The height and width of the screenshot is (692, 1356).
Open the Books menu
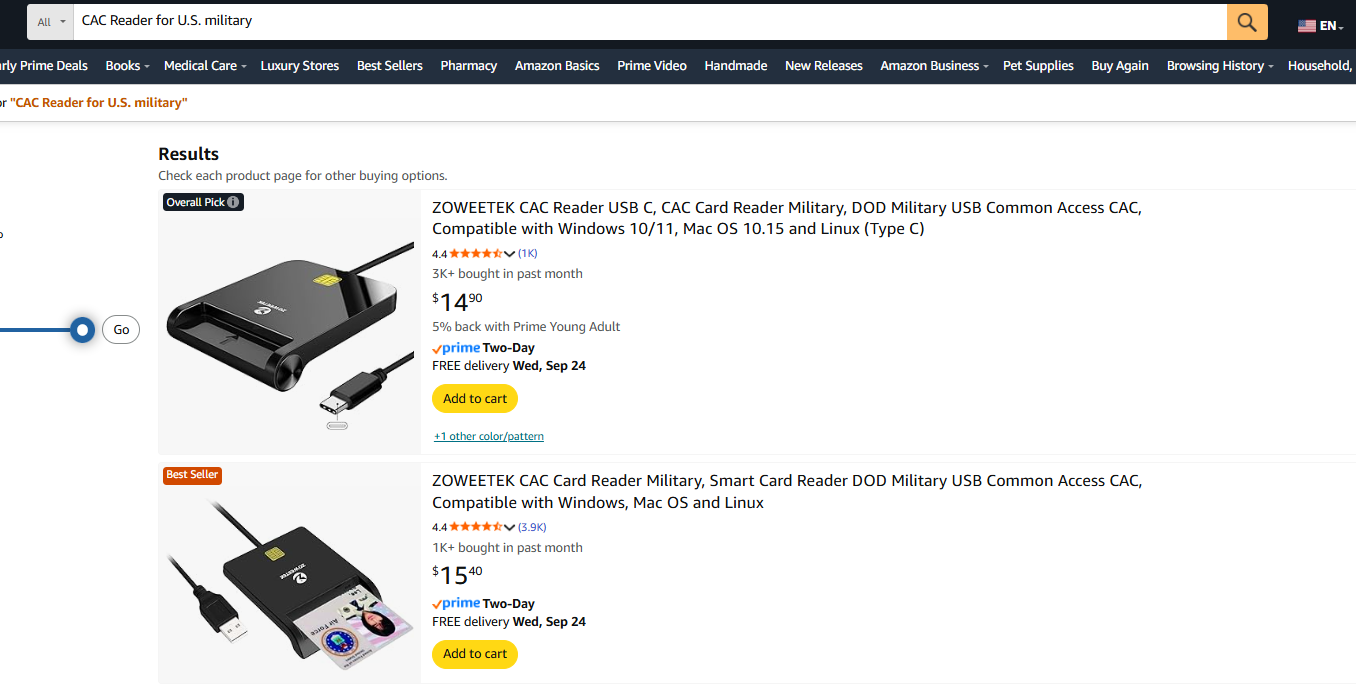click(x=127, y=66)
